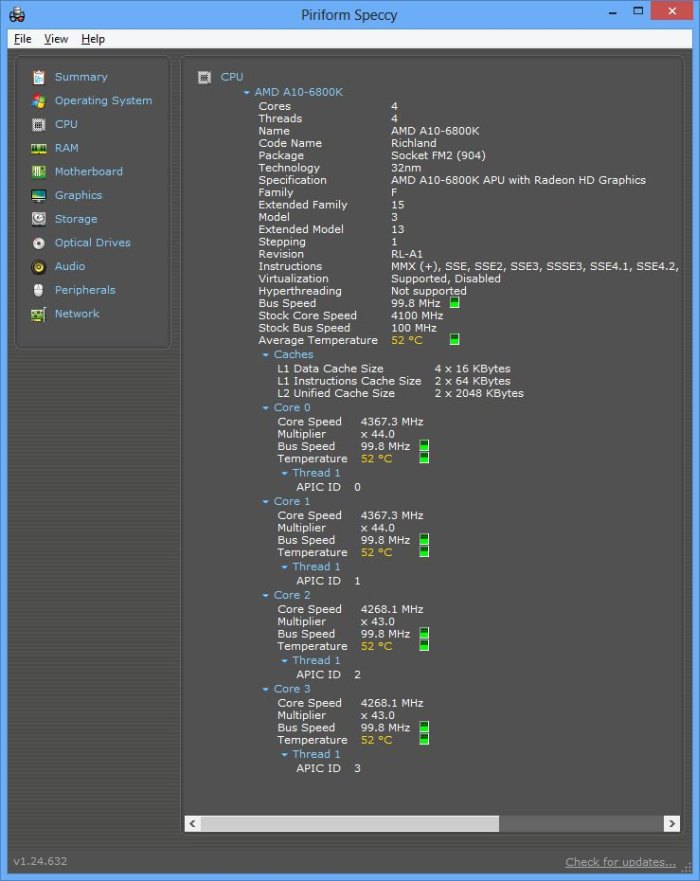Click Core 1 Bus Speed graph icon
Screen dimensions: 700x881
click(424, 539)
